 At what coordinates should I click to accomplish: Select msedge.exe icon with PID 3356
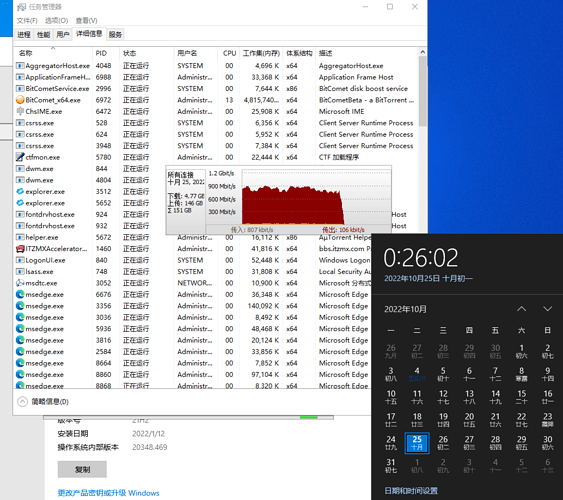(x=20, y=306)
